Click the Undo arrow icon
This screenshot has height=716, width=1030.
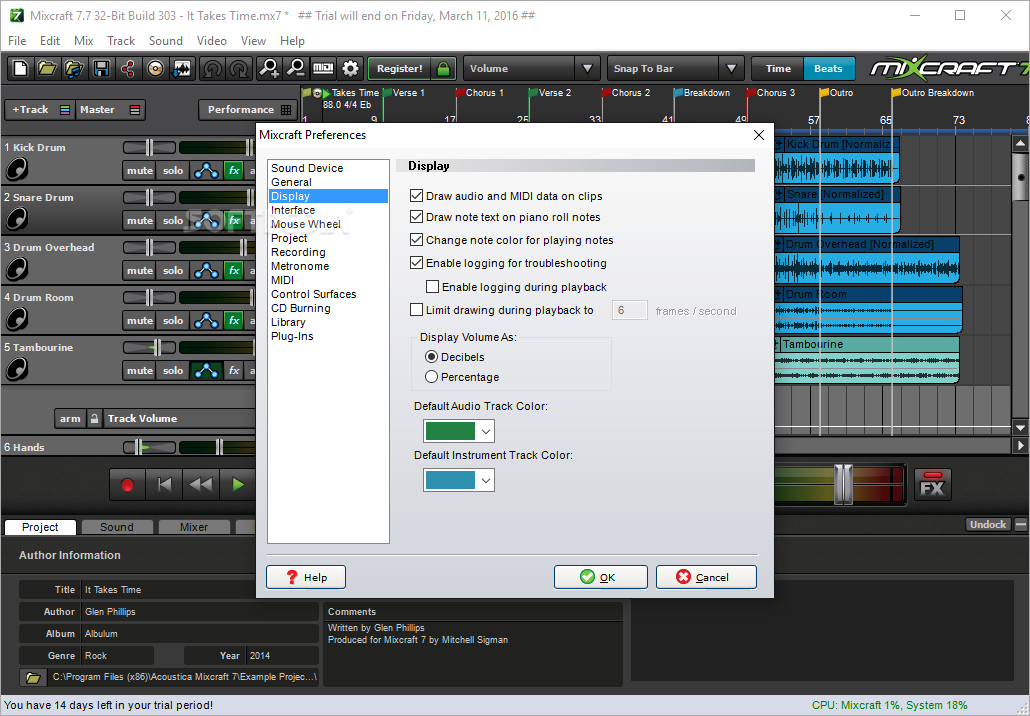pyautogui.click(x=212, y=68)
